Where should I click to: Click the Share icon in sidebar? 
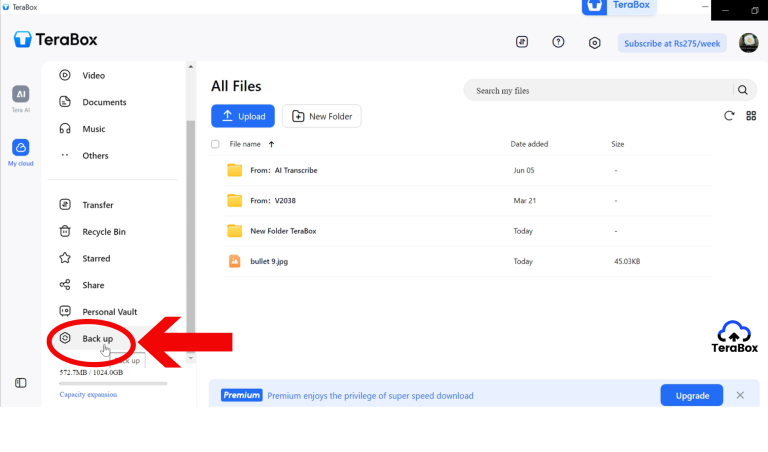(65, 285)
